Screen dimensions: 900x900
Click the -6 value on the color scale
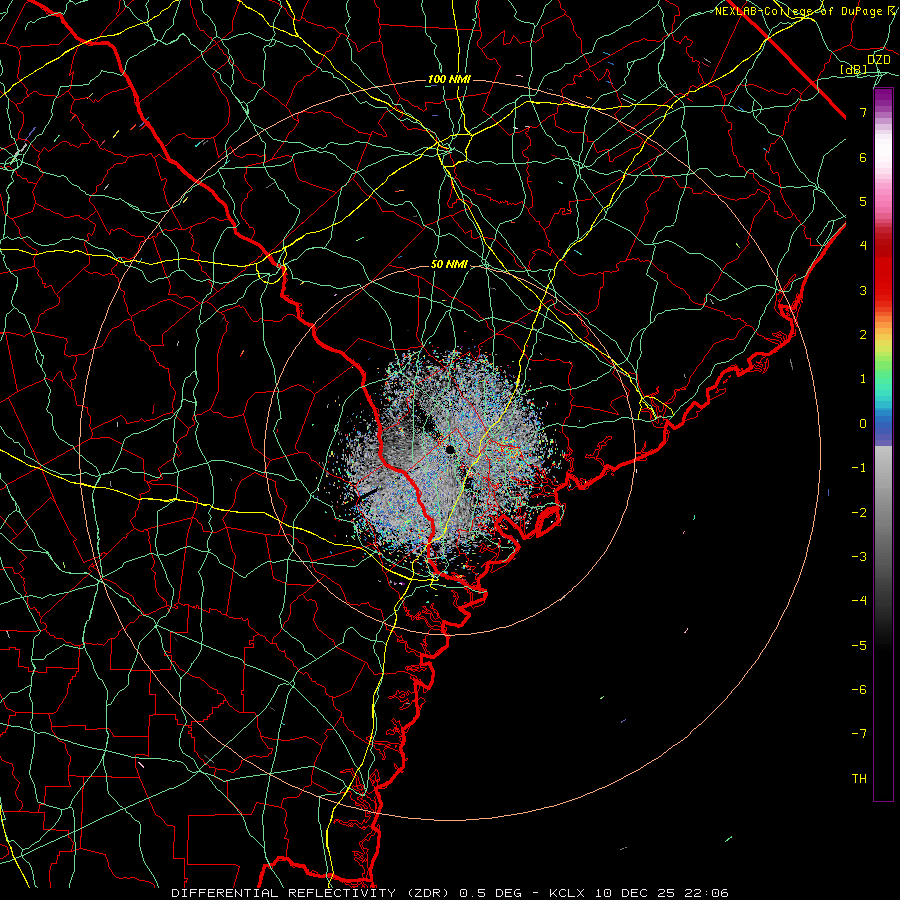pyautogui.click(x=859, y=690)
